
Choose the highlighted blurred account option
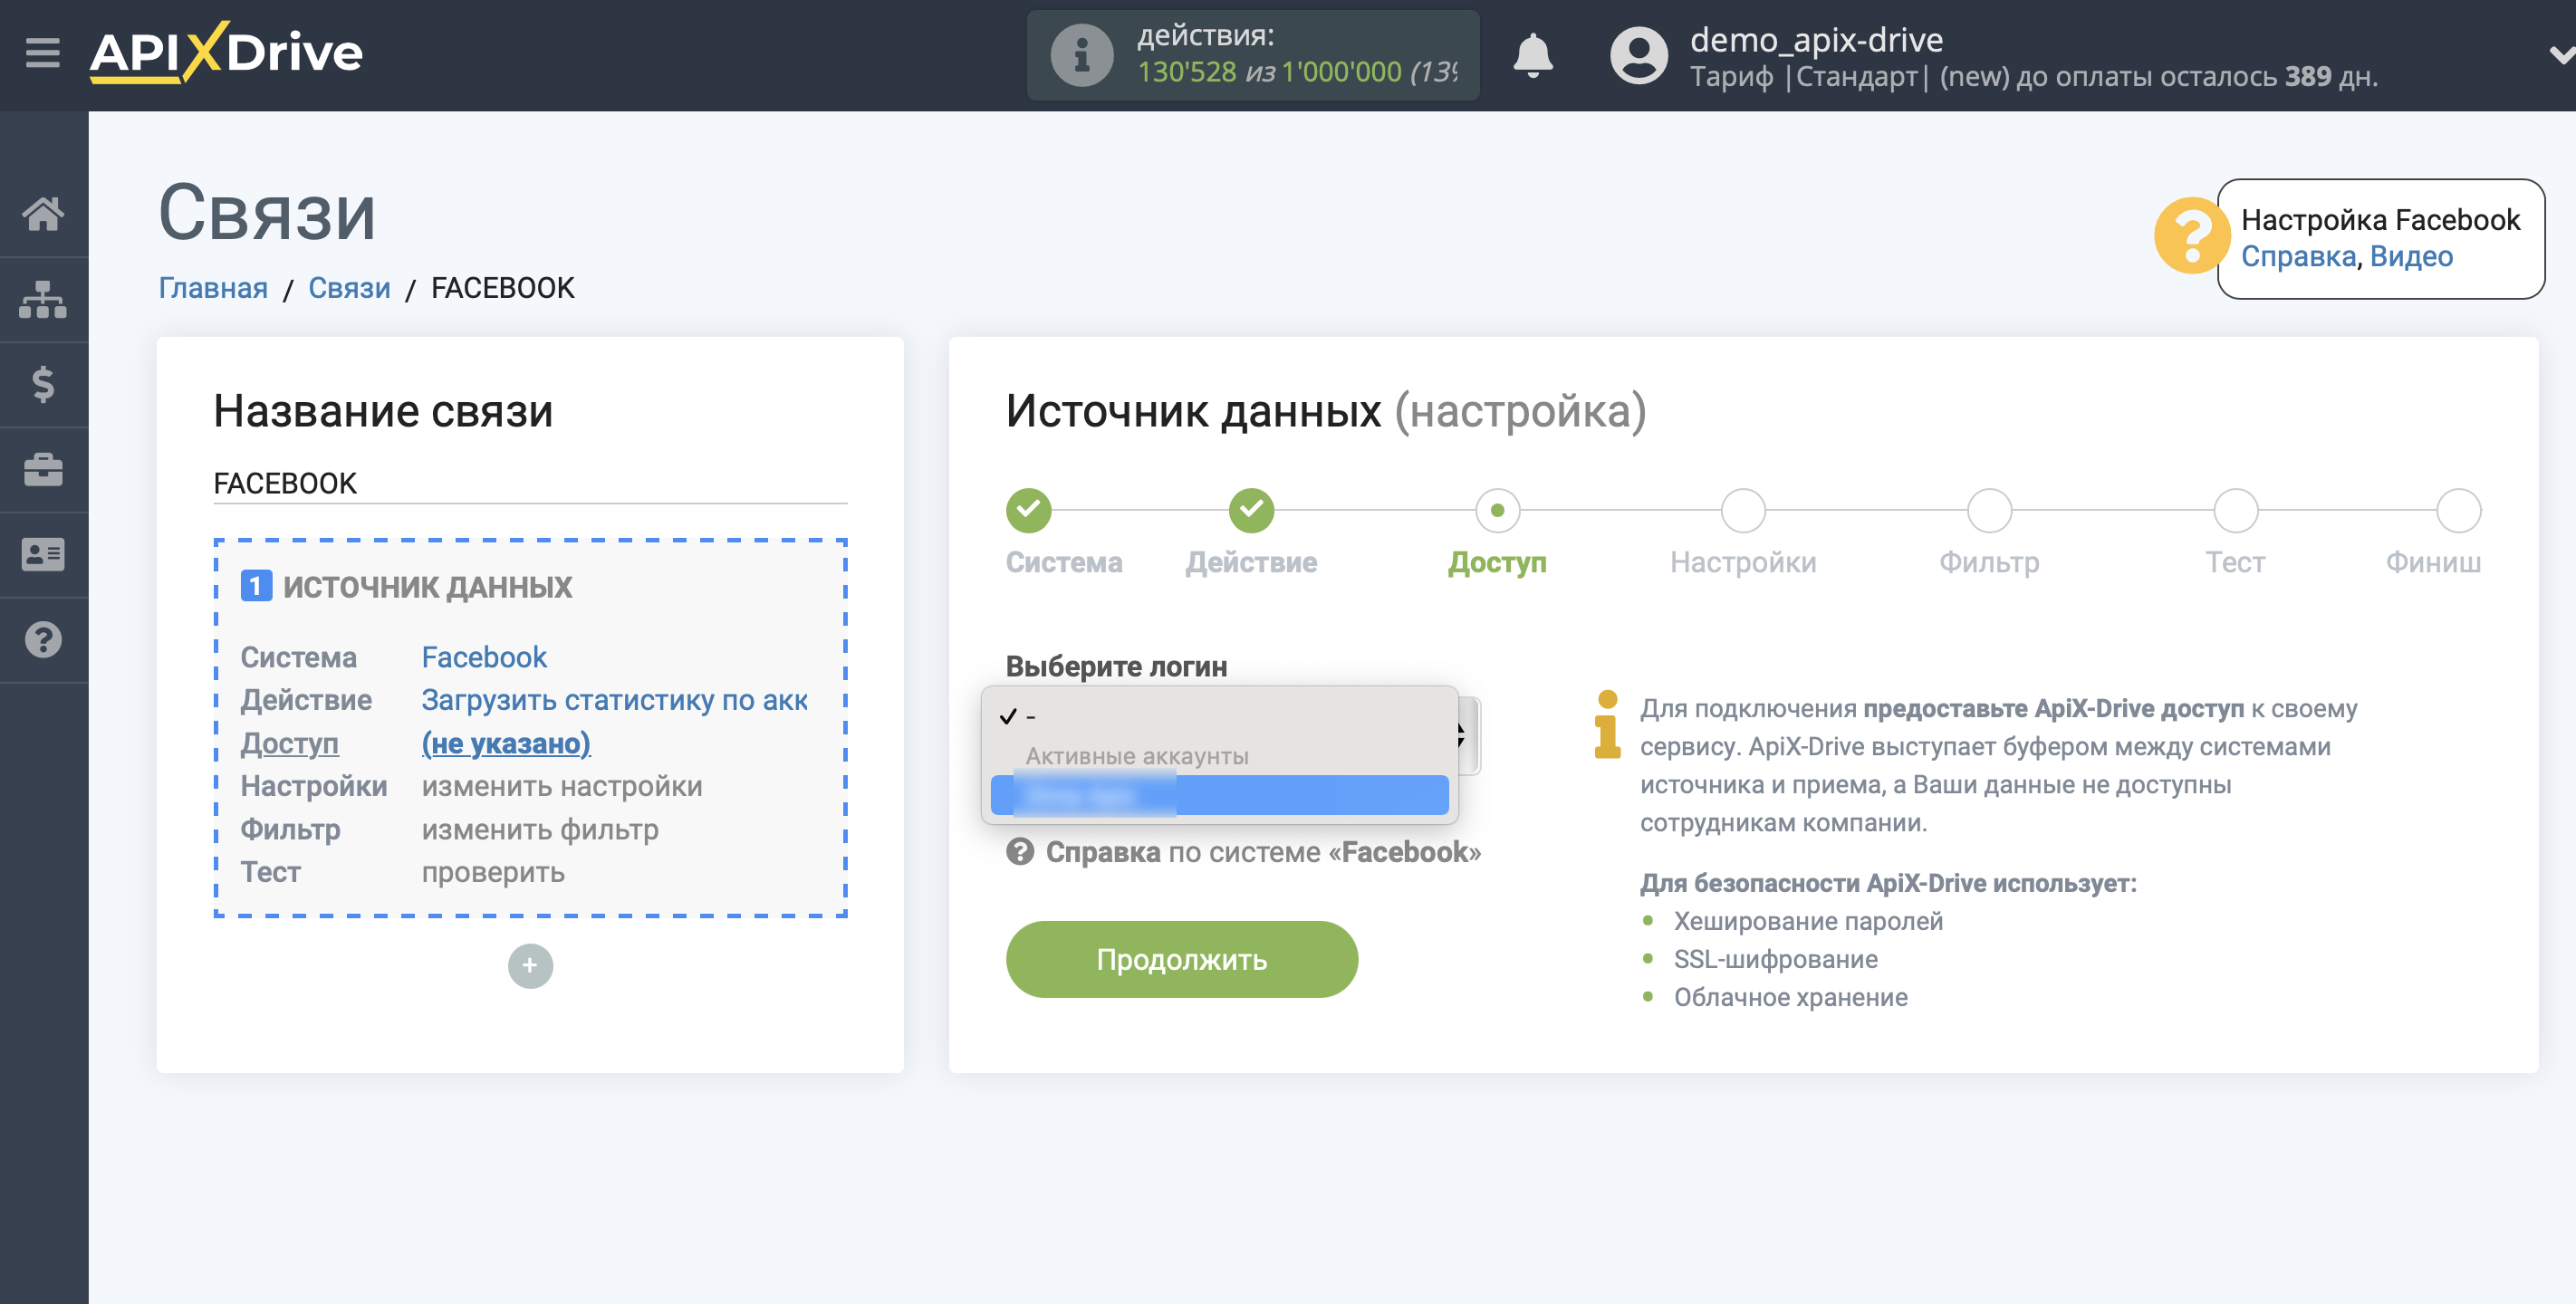1219,795
